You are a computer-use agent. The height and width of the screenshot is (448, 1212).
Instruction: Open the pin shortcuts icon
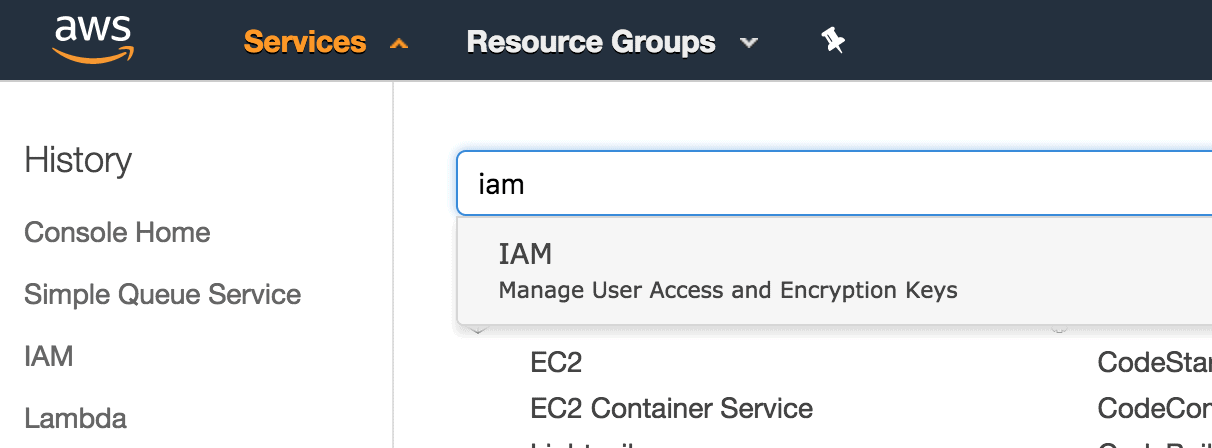[x=832, y=41]
